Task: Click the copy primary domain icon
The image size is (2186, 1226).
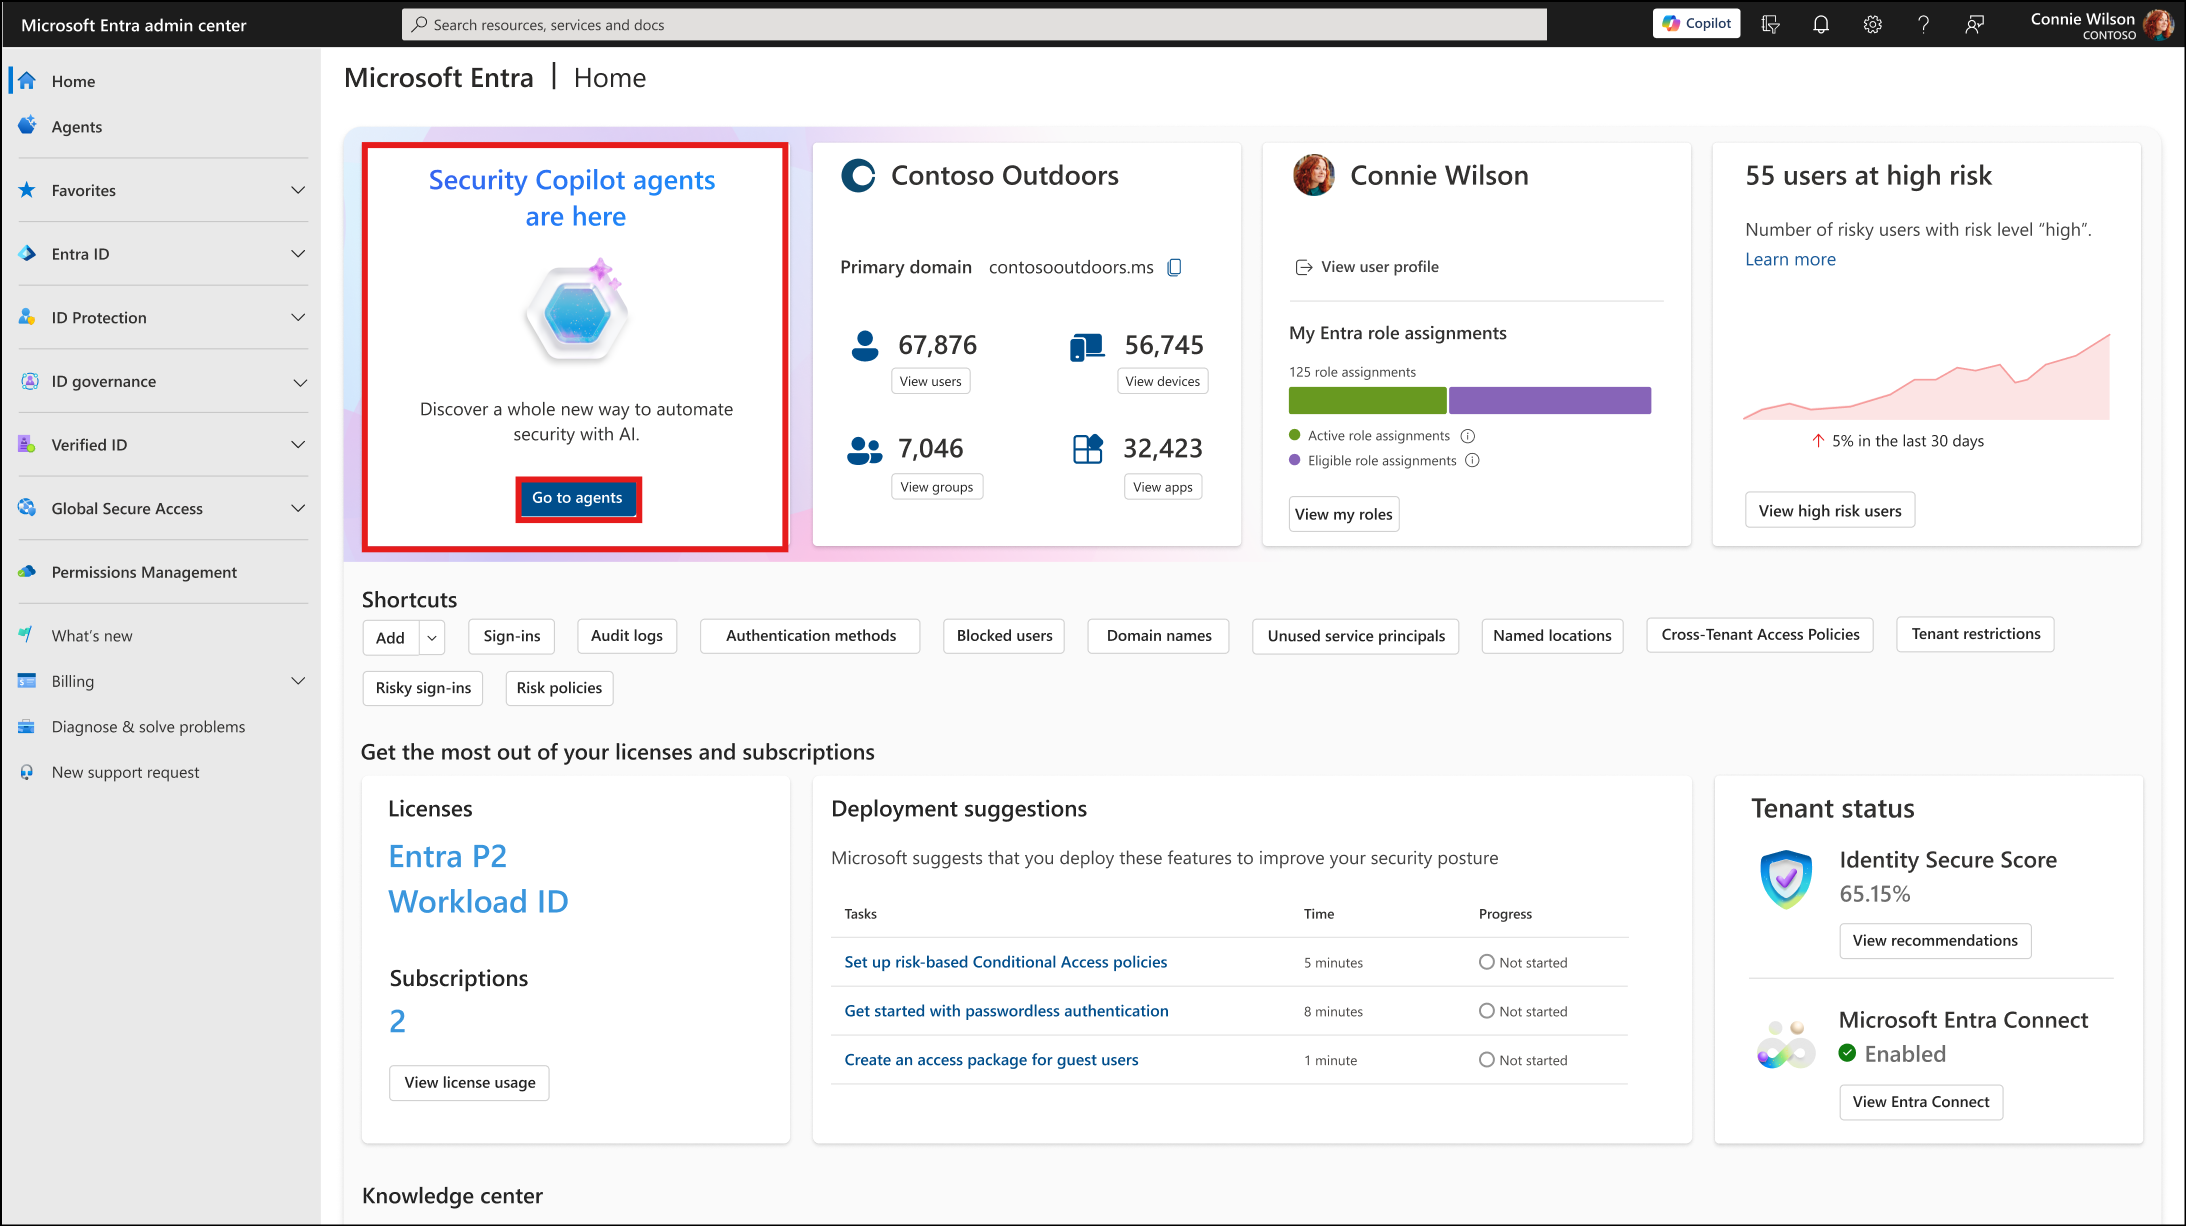Action: pyautogui.click(x=1175, y=267)
